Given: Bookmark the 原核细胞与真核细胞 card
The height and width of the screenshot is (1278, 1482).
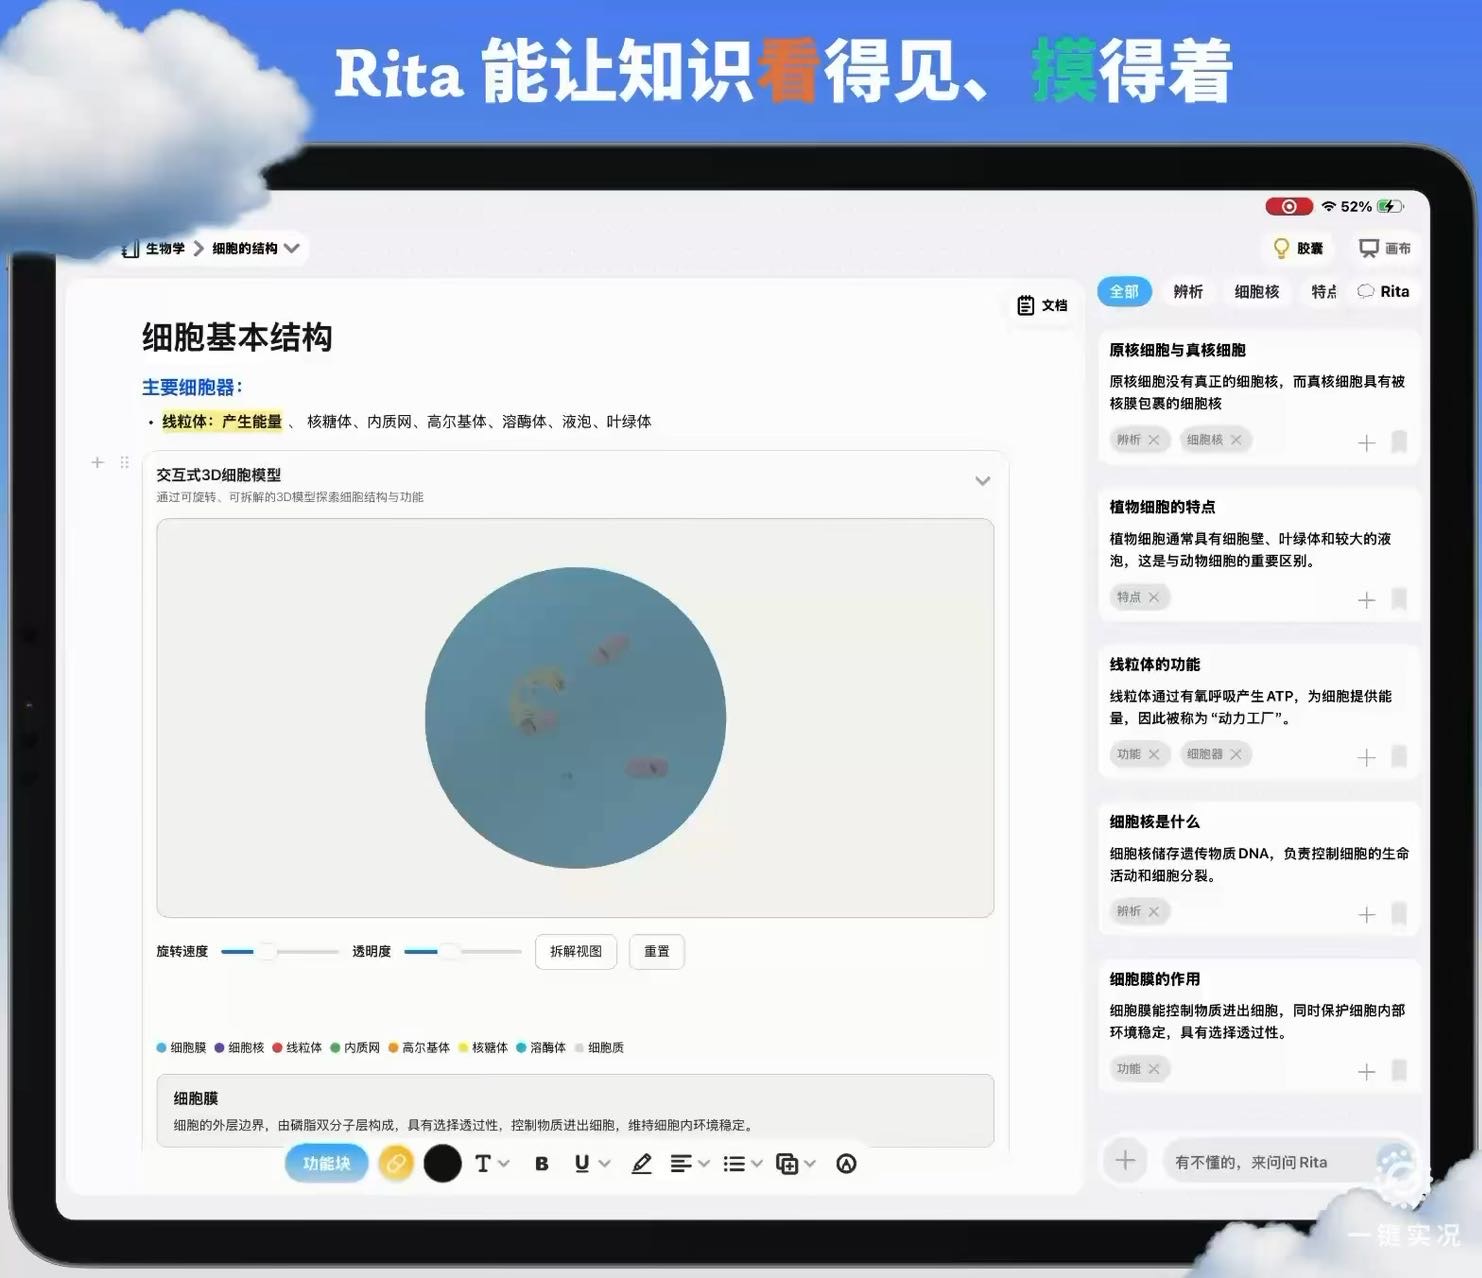Looking at the screenshot, I should (x=1399, y=442).
